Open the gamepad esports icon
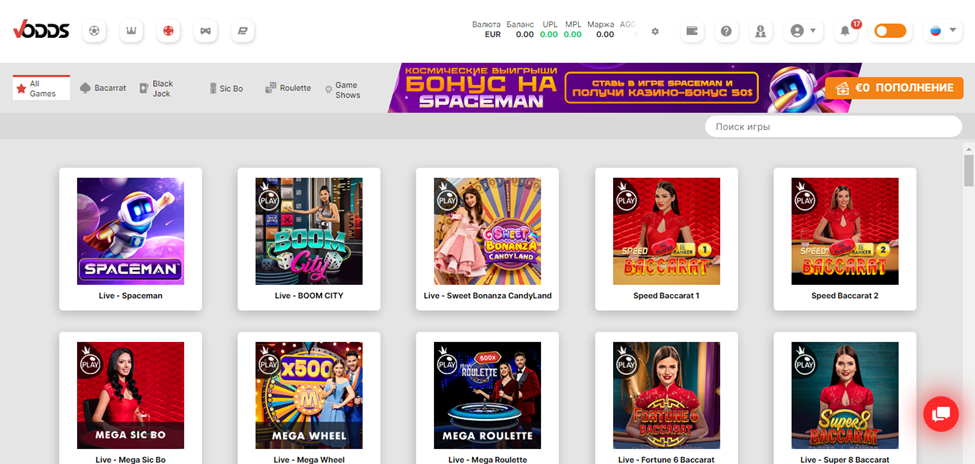Image resolution: width=975 pixels, height=464 pixels. pos(205,31)
